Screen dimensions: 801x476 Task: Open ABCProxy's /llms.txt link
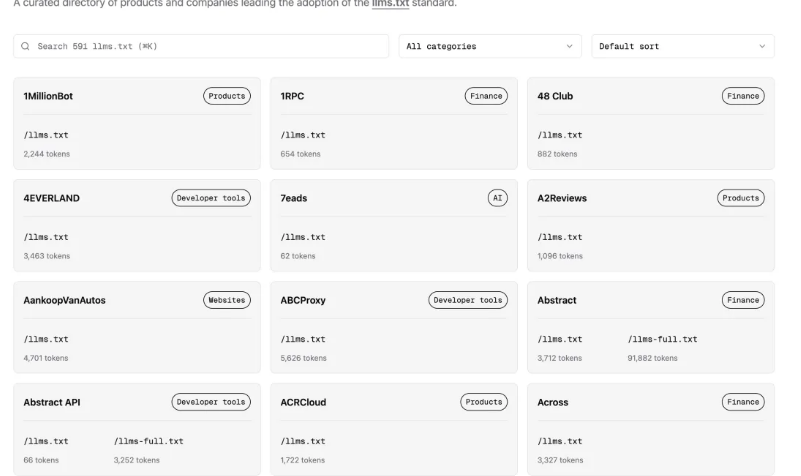pyautogui.click(x=302, y=339)
